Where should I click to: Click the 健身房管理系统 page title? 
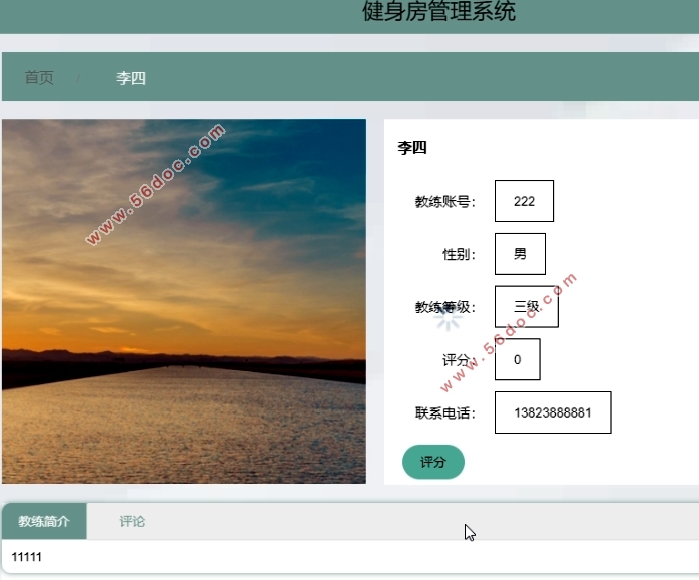click(x=439, y=13)
